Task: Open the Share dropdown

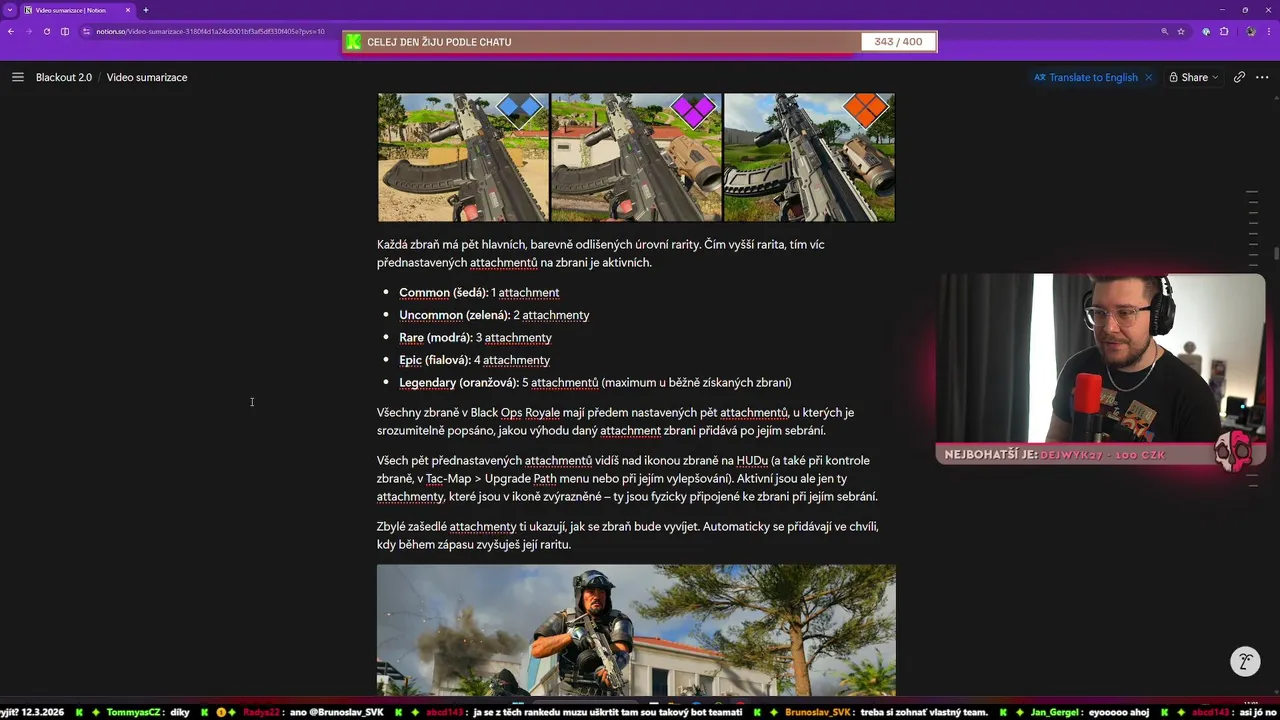Action: pos(1194,77)
